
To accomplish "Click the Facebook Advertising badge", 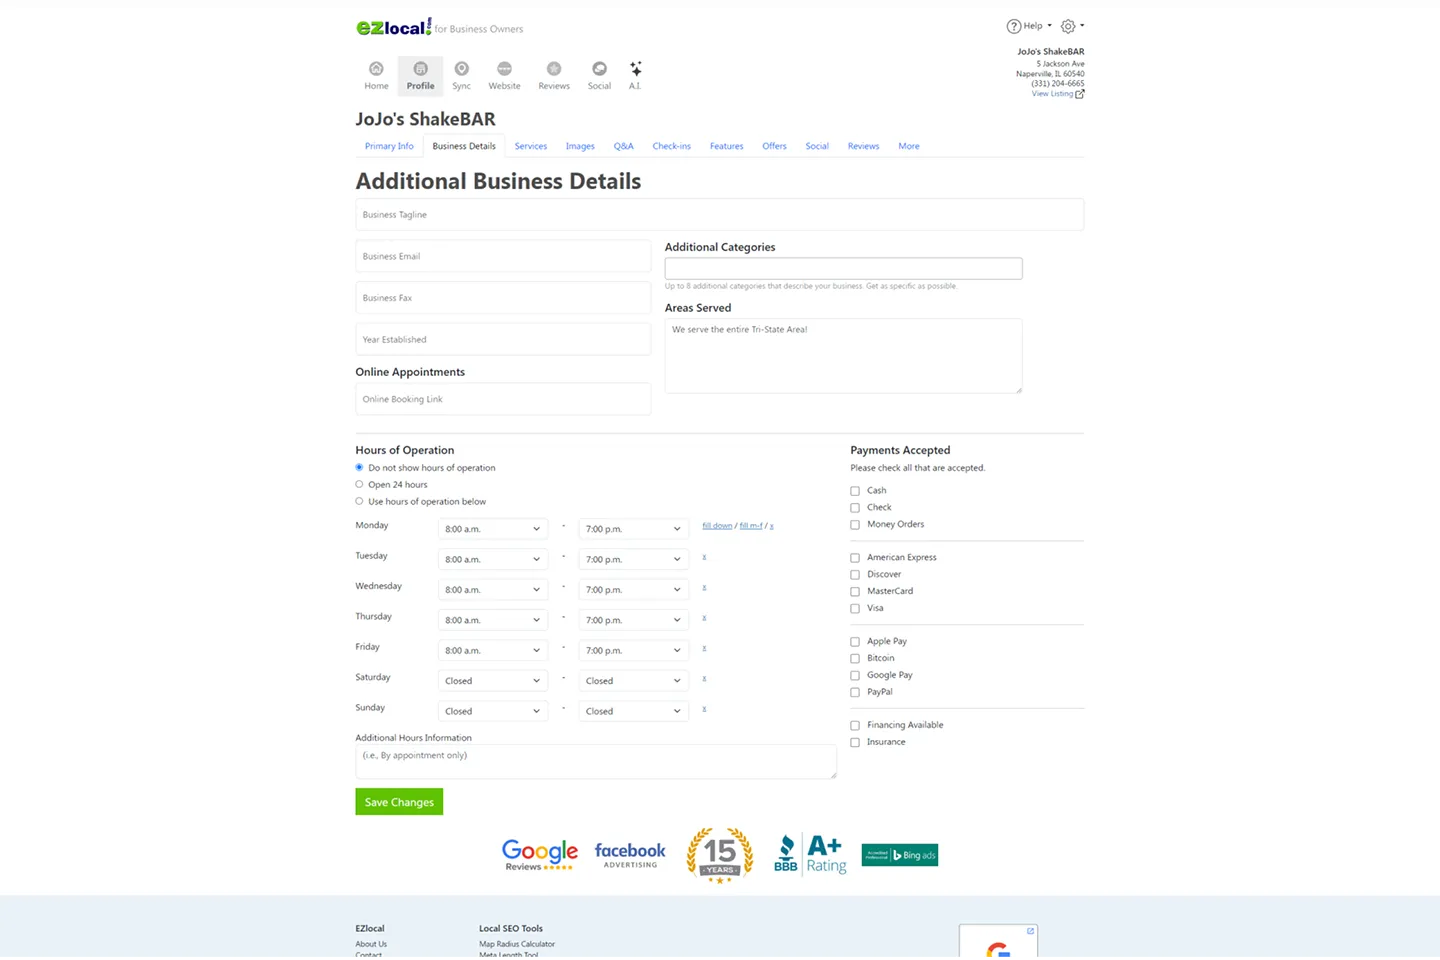I will pyautogui.click(x=630, y=855).
